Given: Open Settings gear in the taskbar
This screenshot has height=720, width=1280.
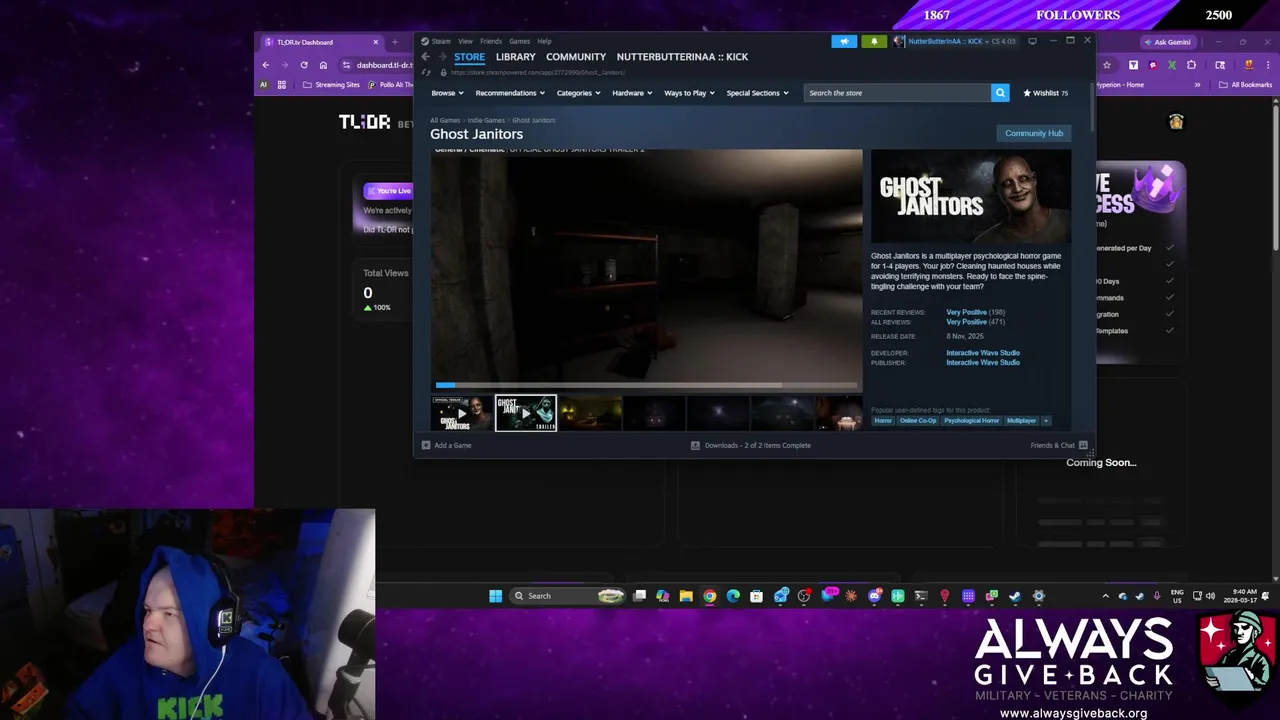Looking at the screenshot, I should [1038, 596].
